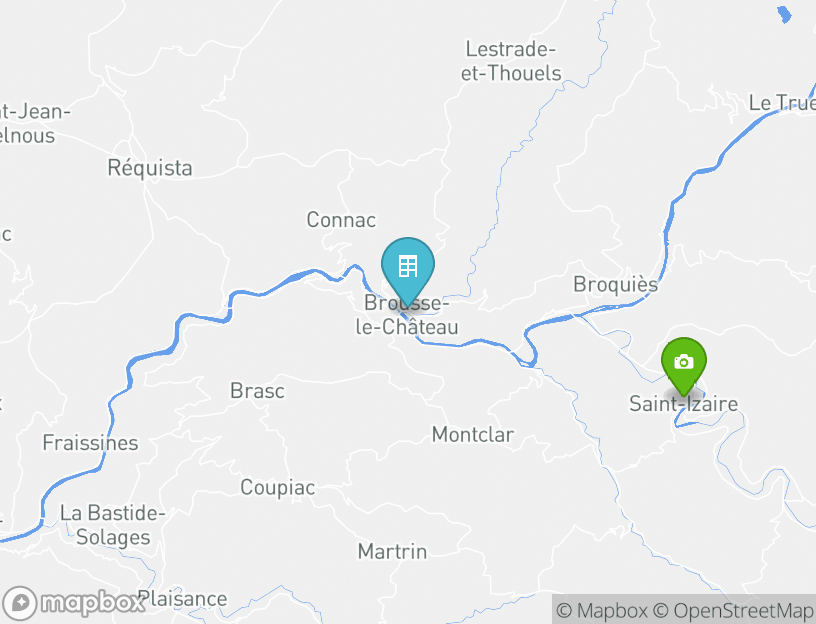Select the Broquiès label on map
The height and width of the screenshot is (624, 816).
pyautogui.click(x=616, y=285)
